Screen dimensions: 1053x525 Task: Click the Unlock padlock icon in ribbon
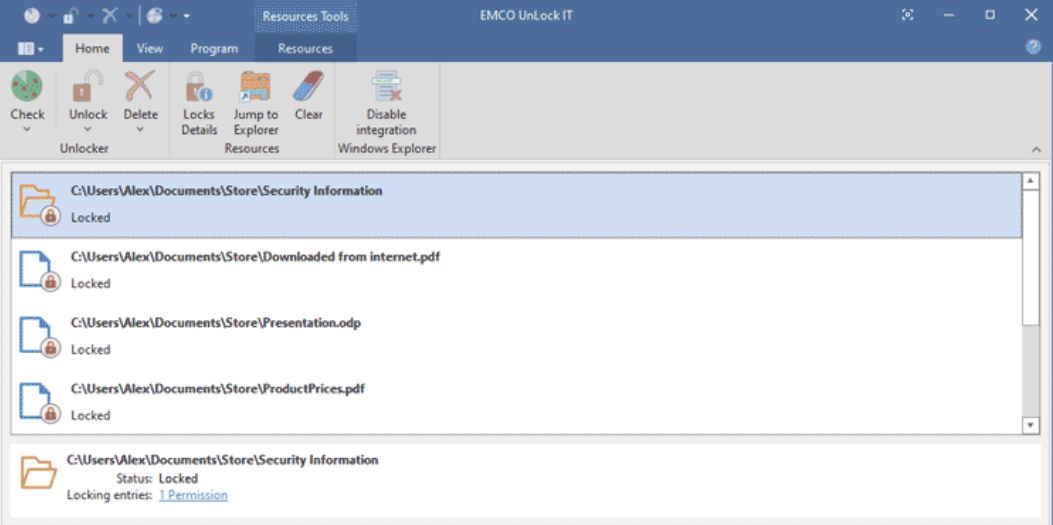[88, 87]
